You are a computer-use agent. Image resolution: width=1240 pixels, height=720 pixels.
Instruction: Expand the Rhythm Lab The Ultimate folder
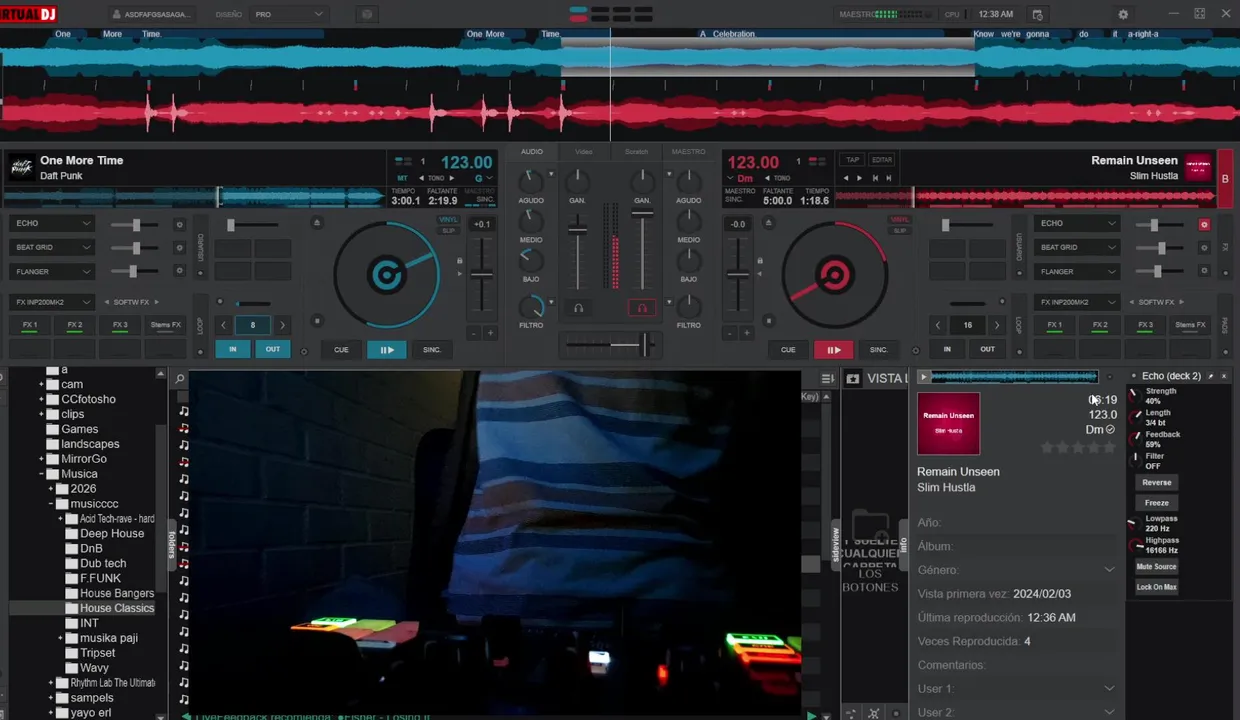[x=51, y=683]
